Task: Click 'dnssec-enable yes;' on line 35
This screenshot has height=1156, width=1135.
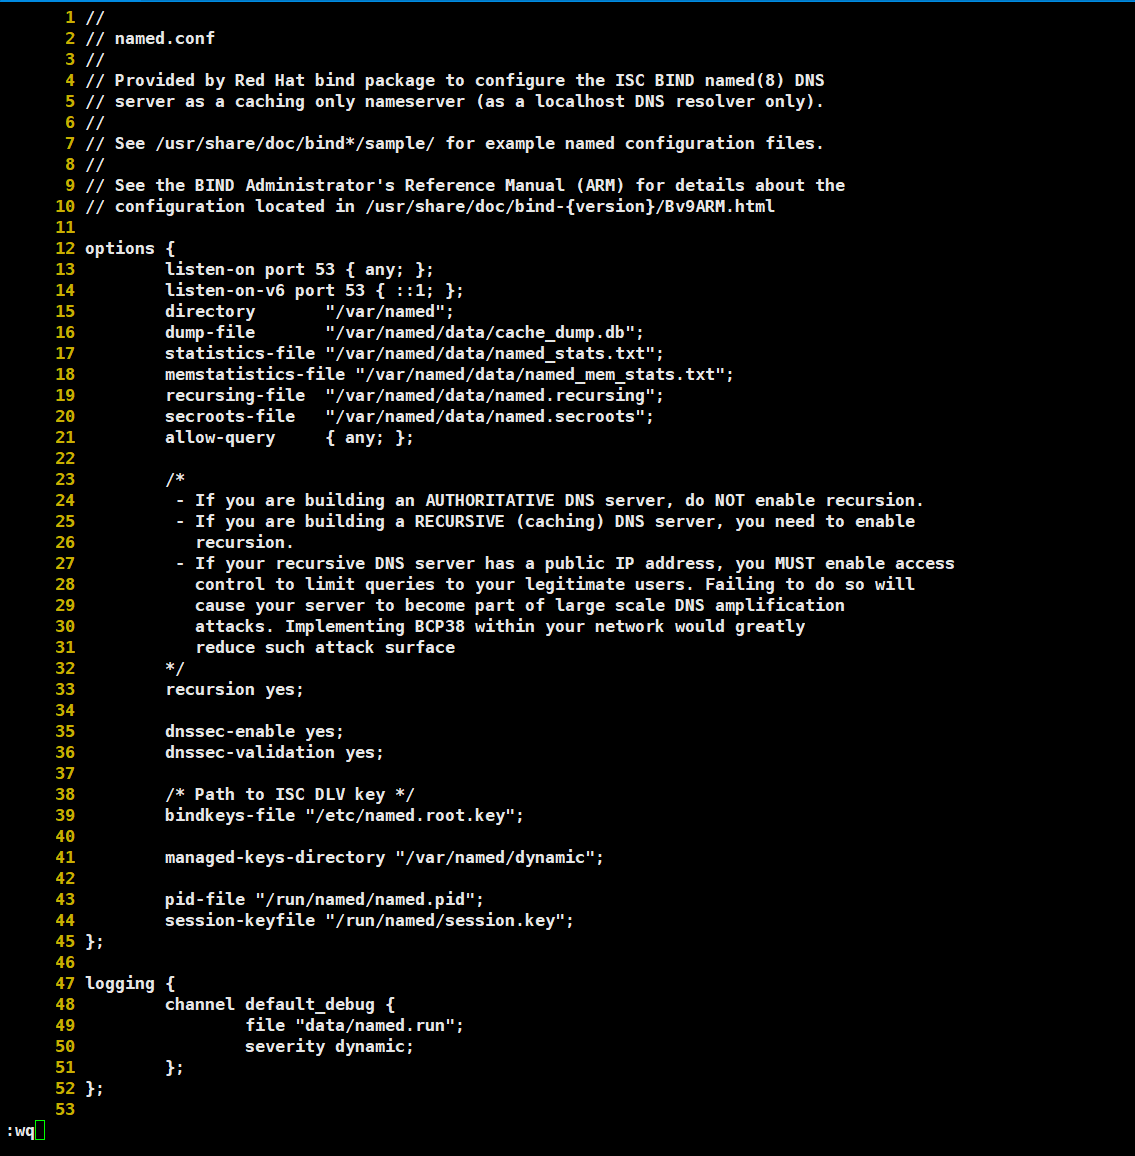Action: (254, 731)
